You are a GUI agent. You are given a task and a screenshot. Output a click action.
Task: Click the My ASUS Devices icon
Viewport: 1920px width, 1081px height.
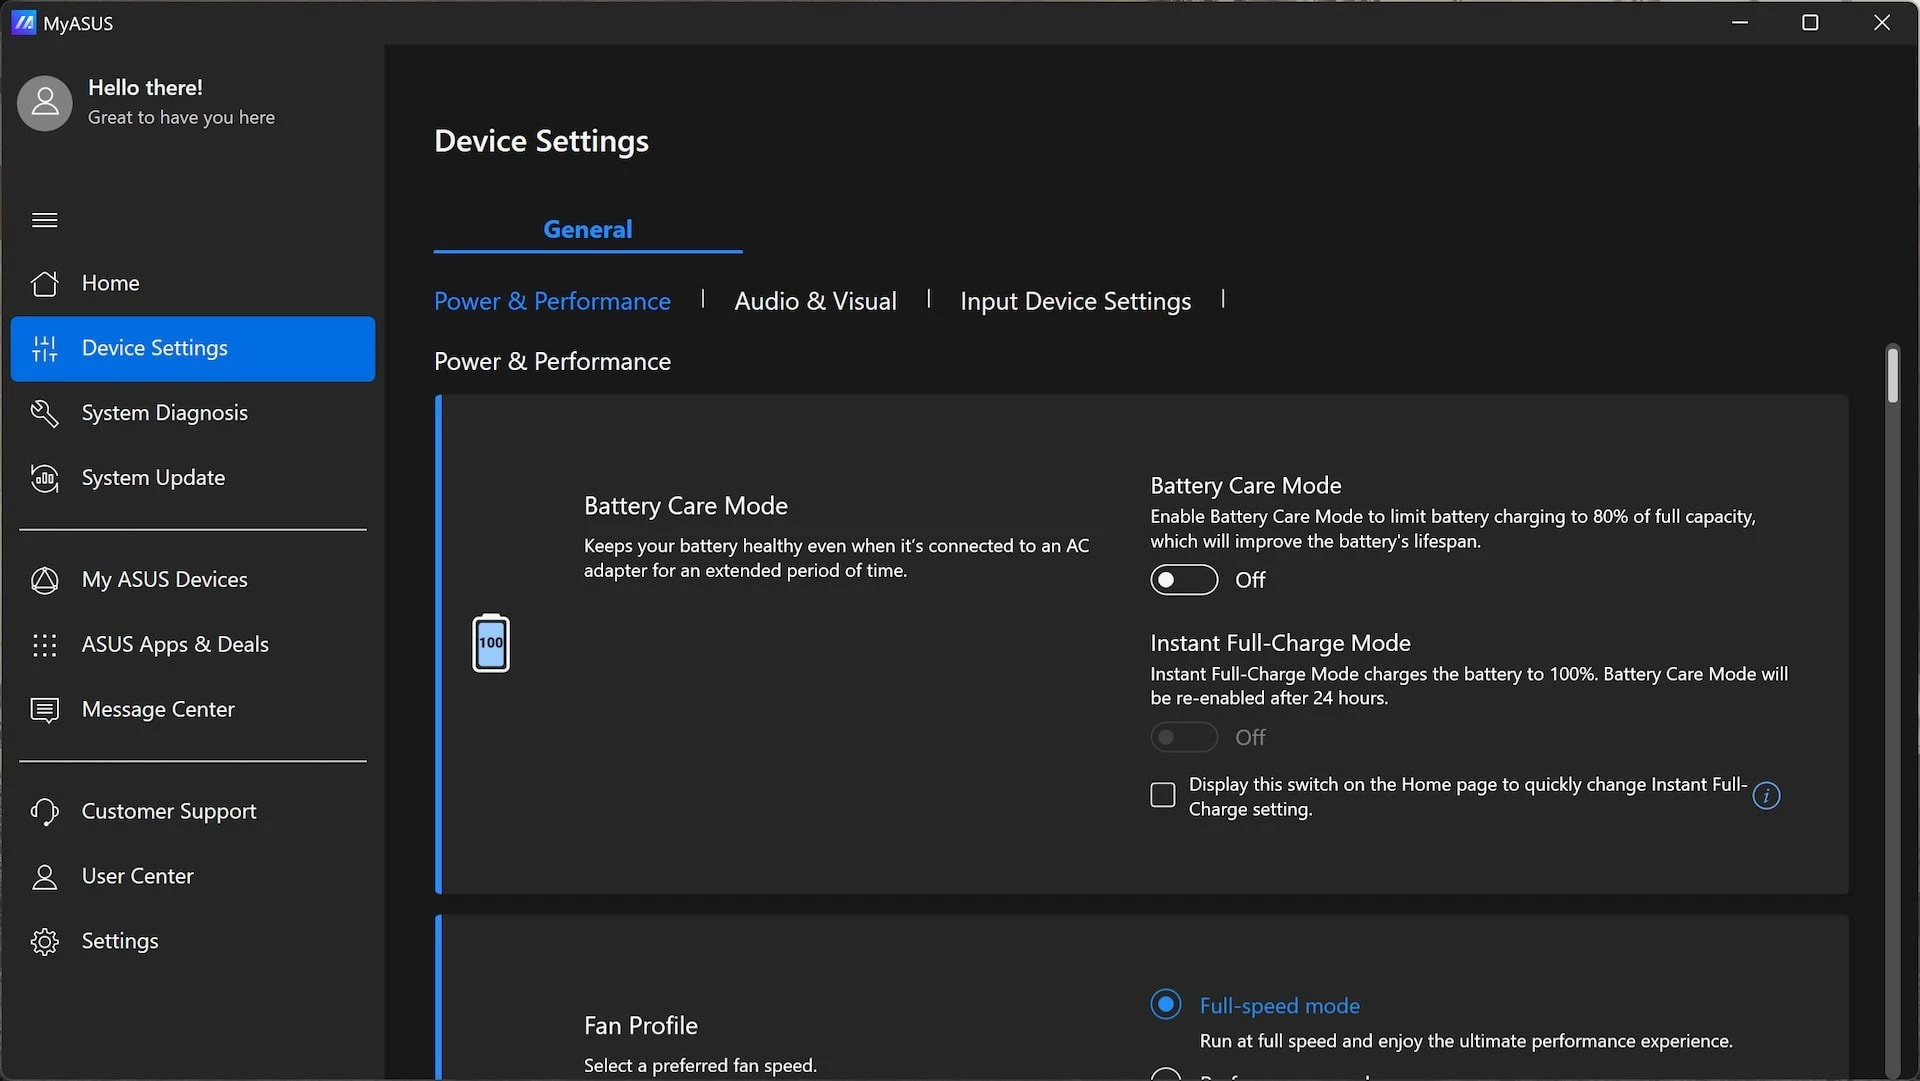tap(44, 580)
